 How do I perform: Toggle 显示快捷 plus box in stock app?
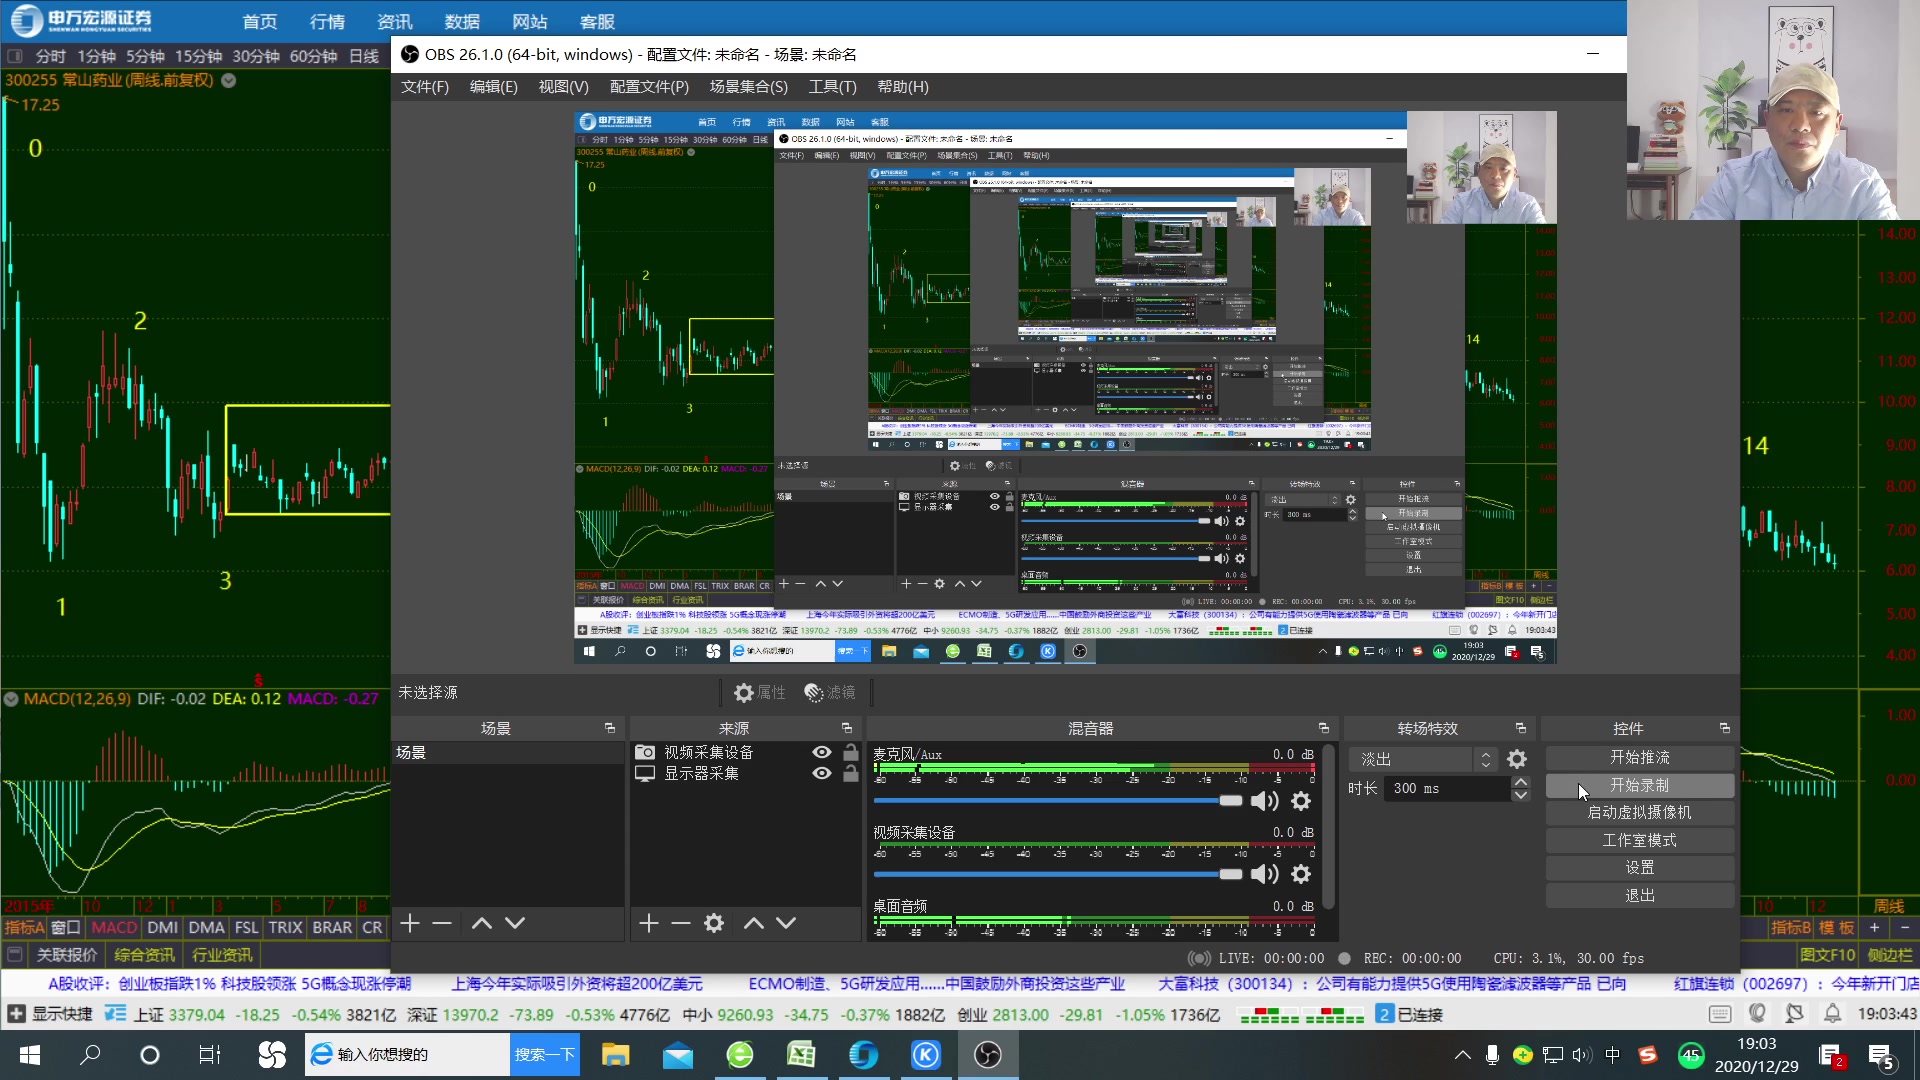point(16,1014)
